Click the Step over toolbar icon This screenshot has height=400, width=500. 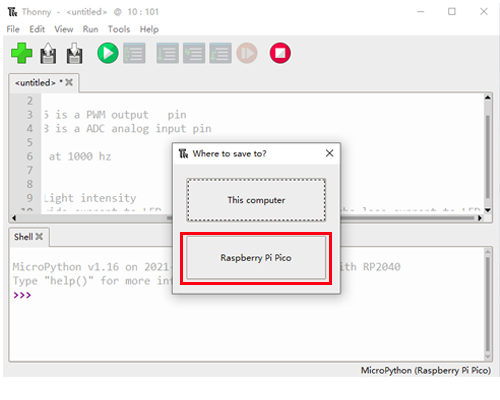(167, 53)
